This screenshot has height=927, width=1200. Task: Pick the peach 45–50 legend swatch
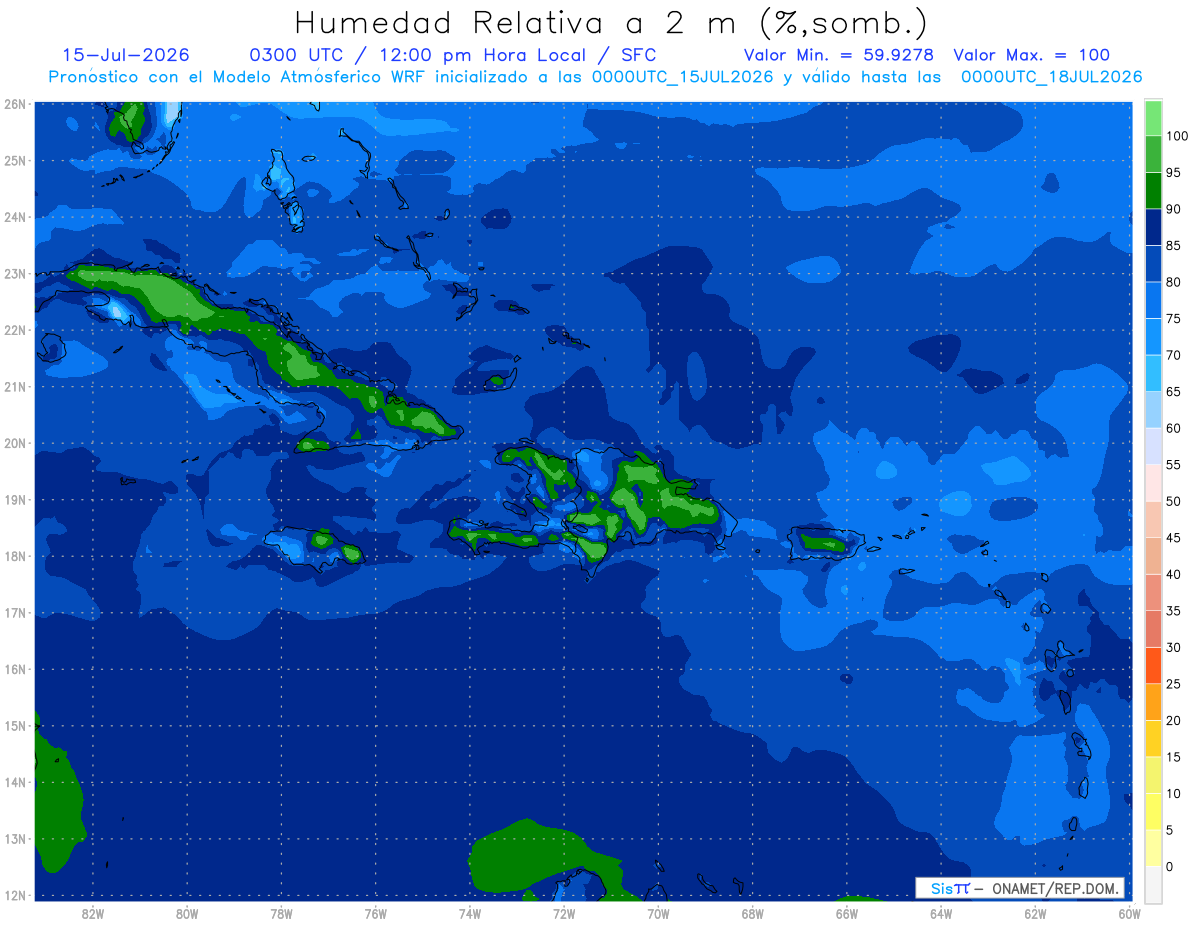point(1153,519)
